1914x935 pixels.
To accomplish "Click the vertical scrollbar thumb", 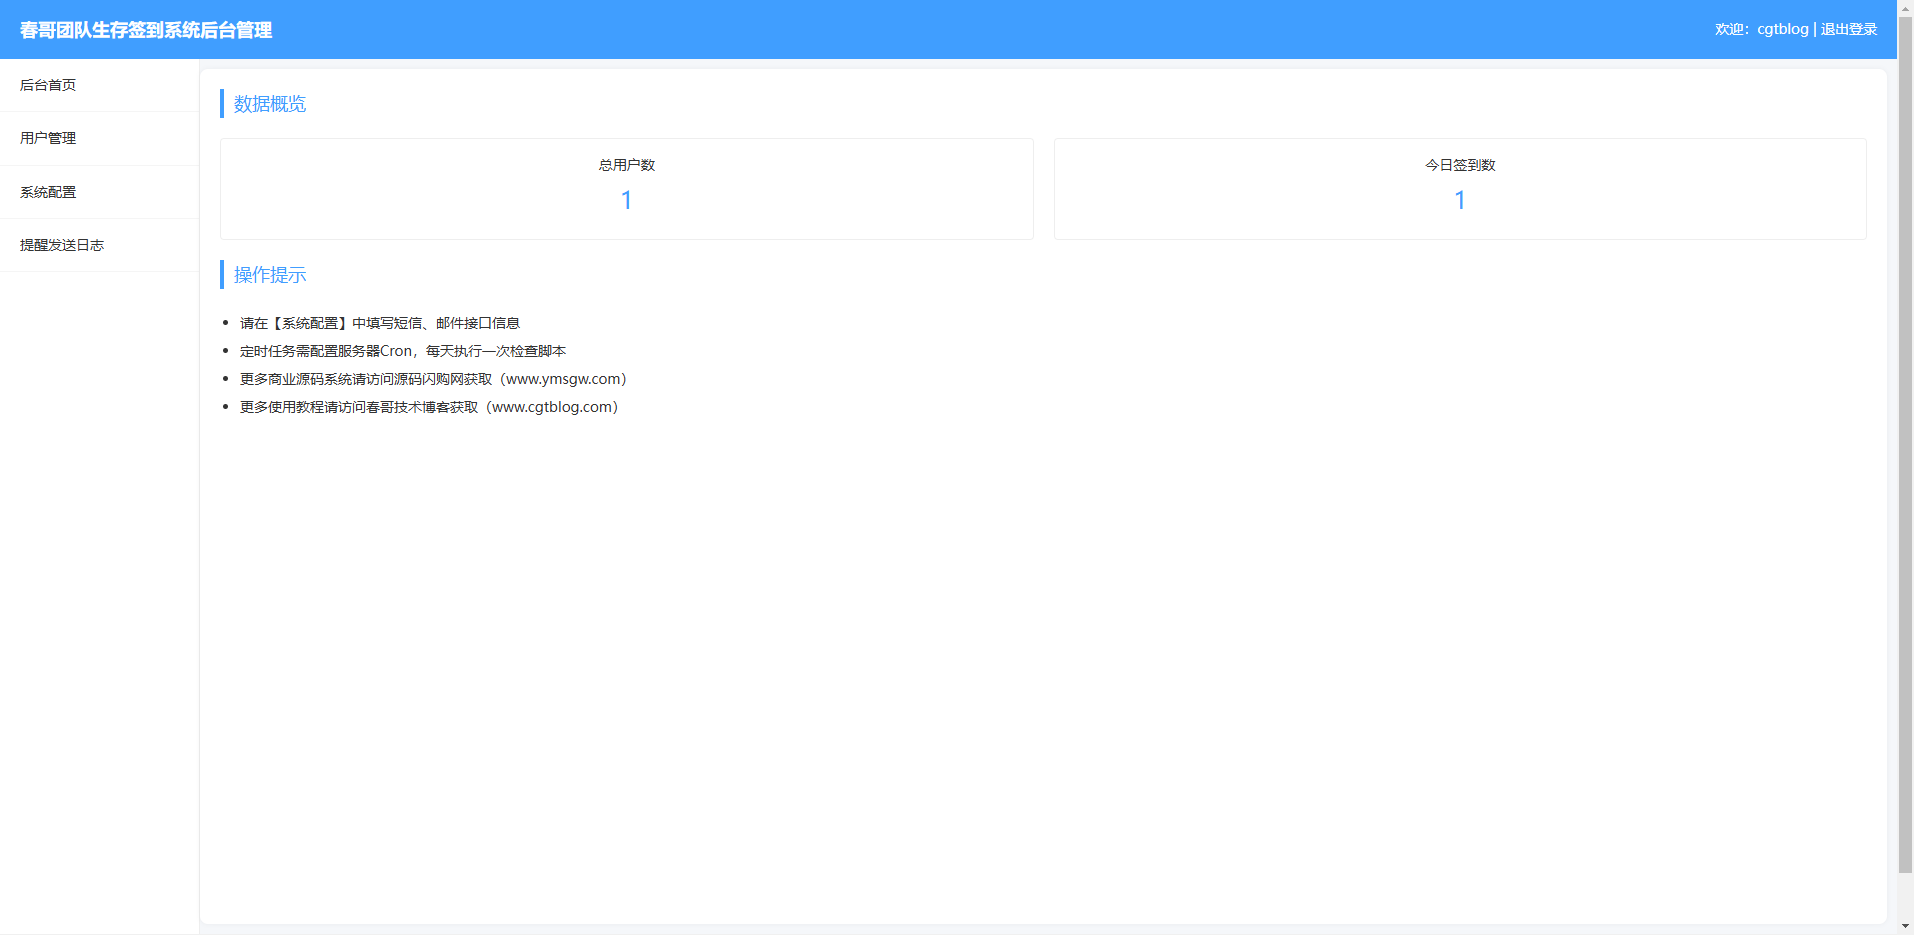I will pos(1905,440).
